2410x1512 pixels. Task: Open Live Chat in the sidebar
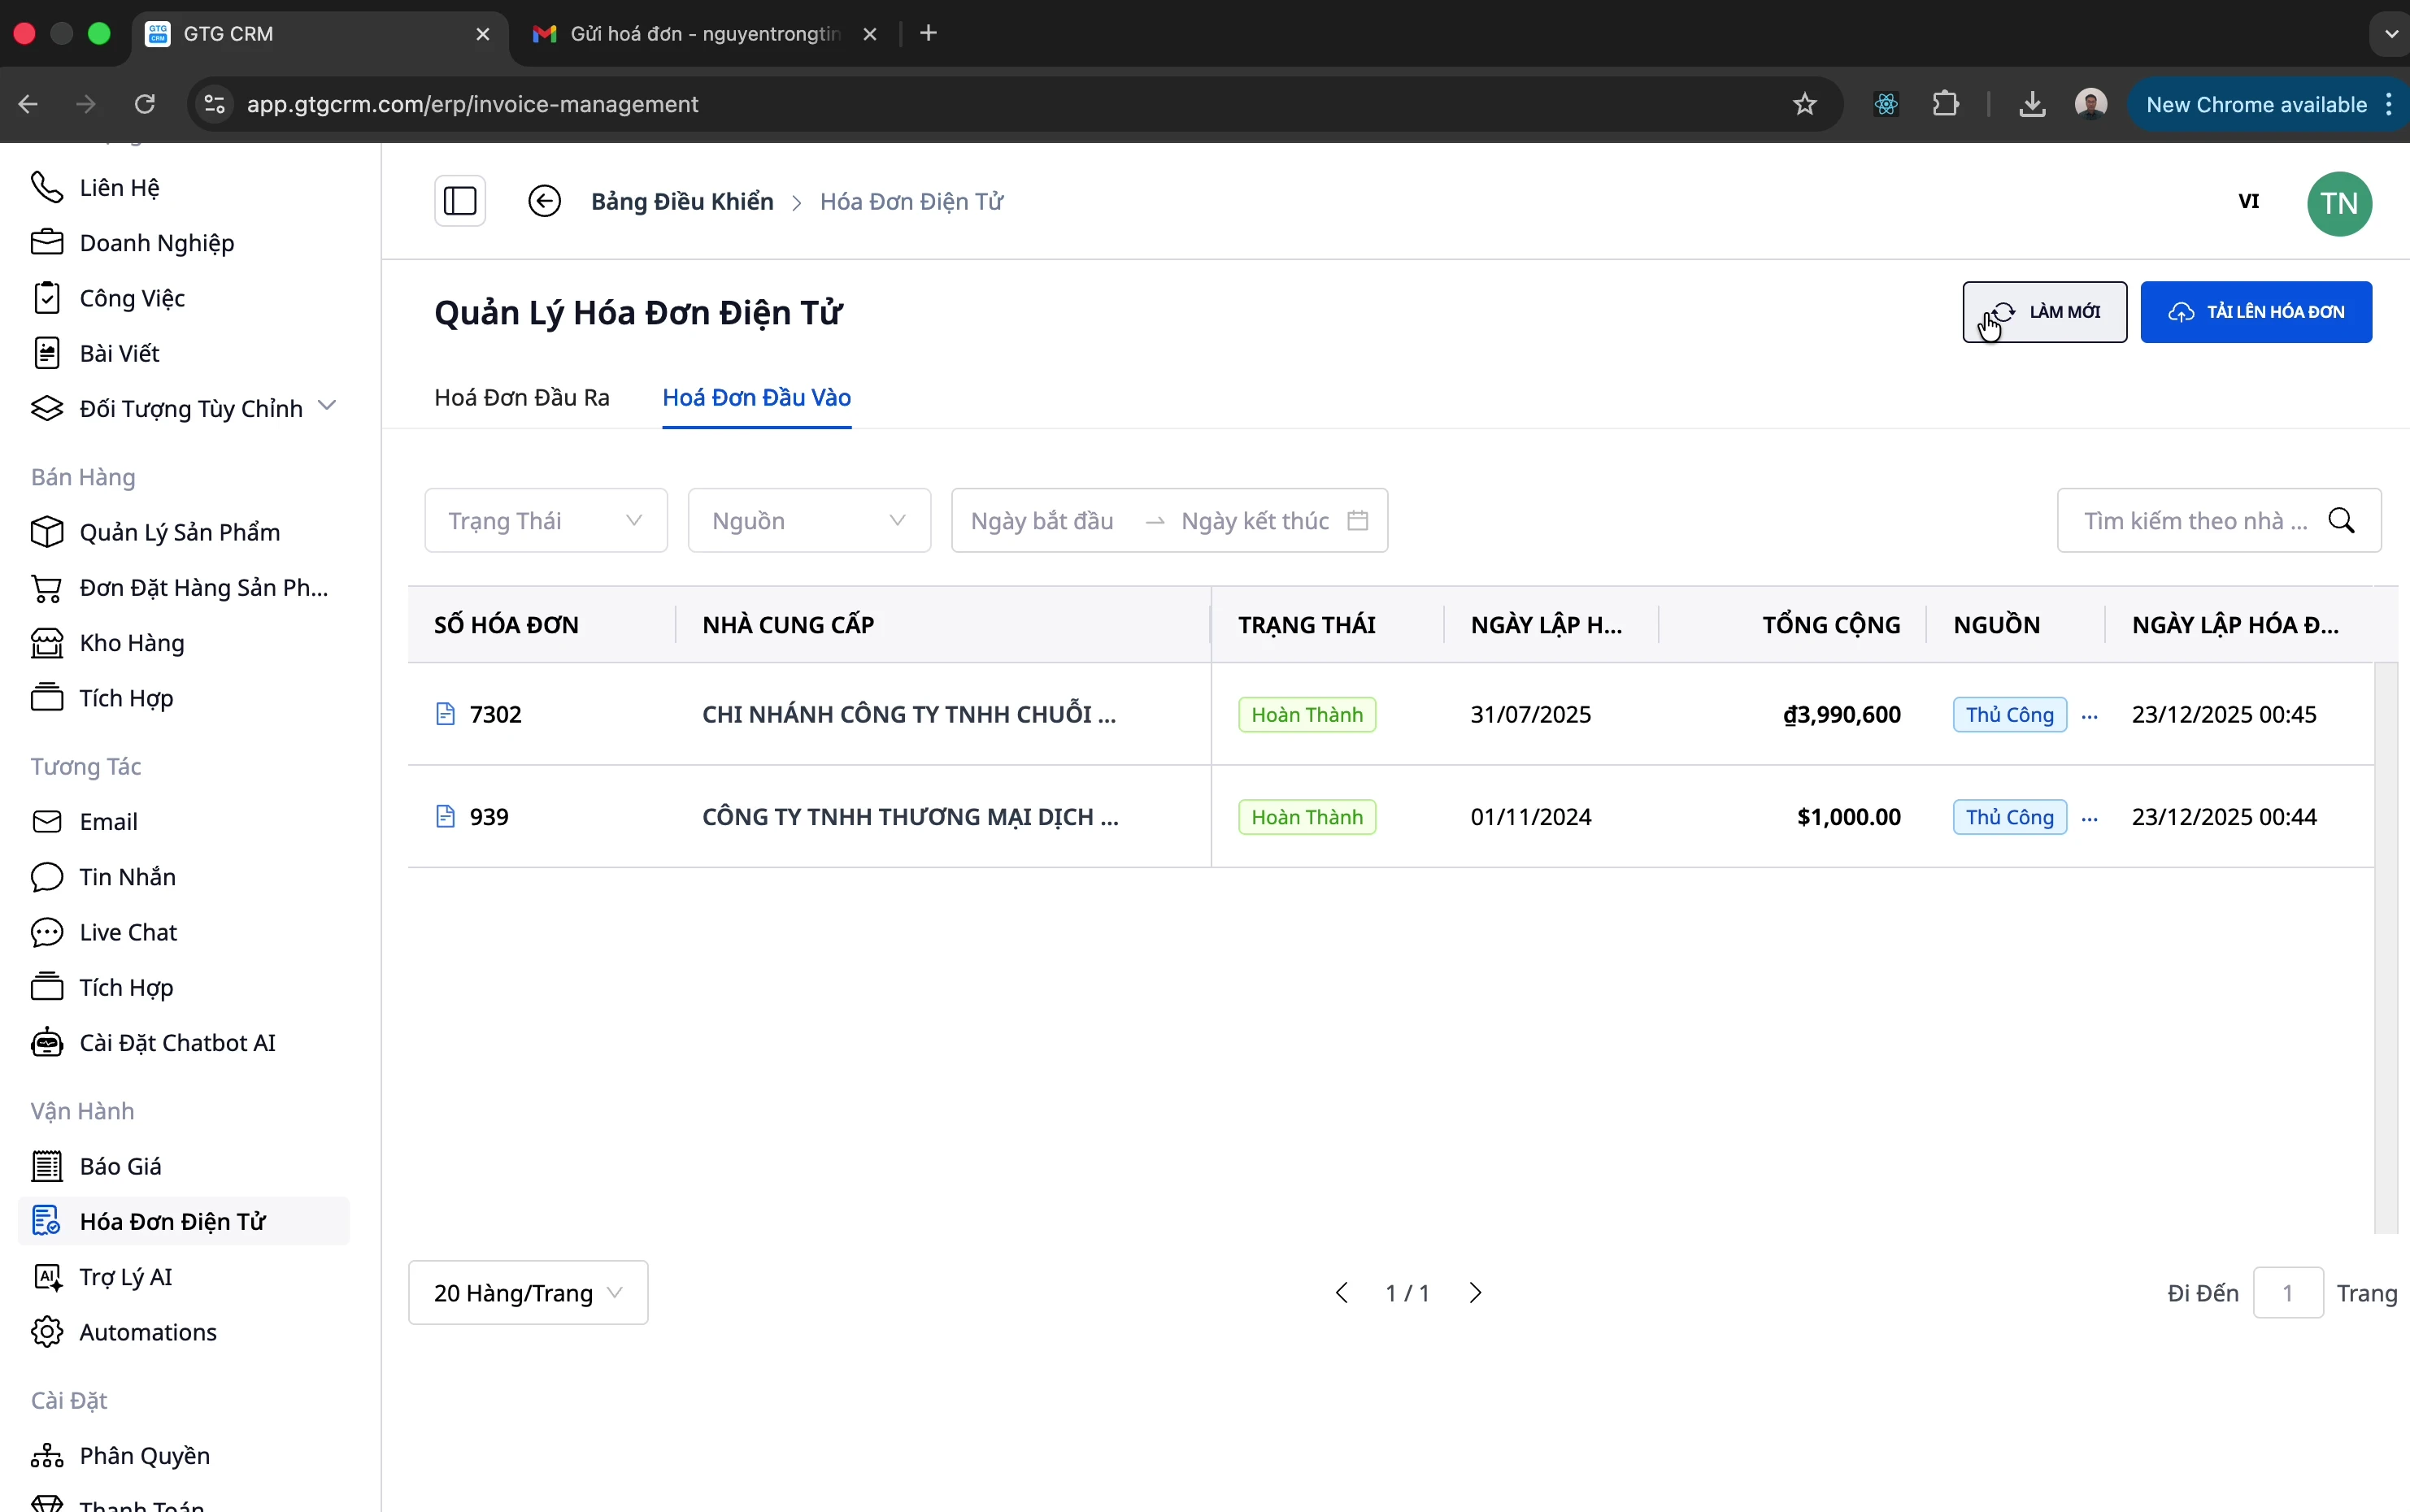[128, 932]
